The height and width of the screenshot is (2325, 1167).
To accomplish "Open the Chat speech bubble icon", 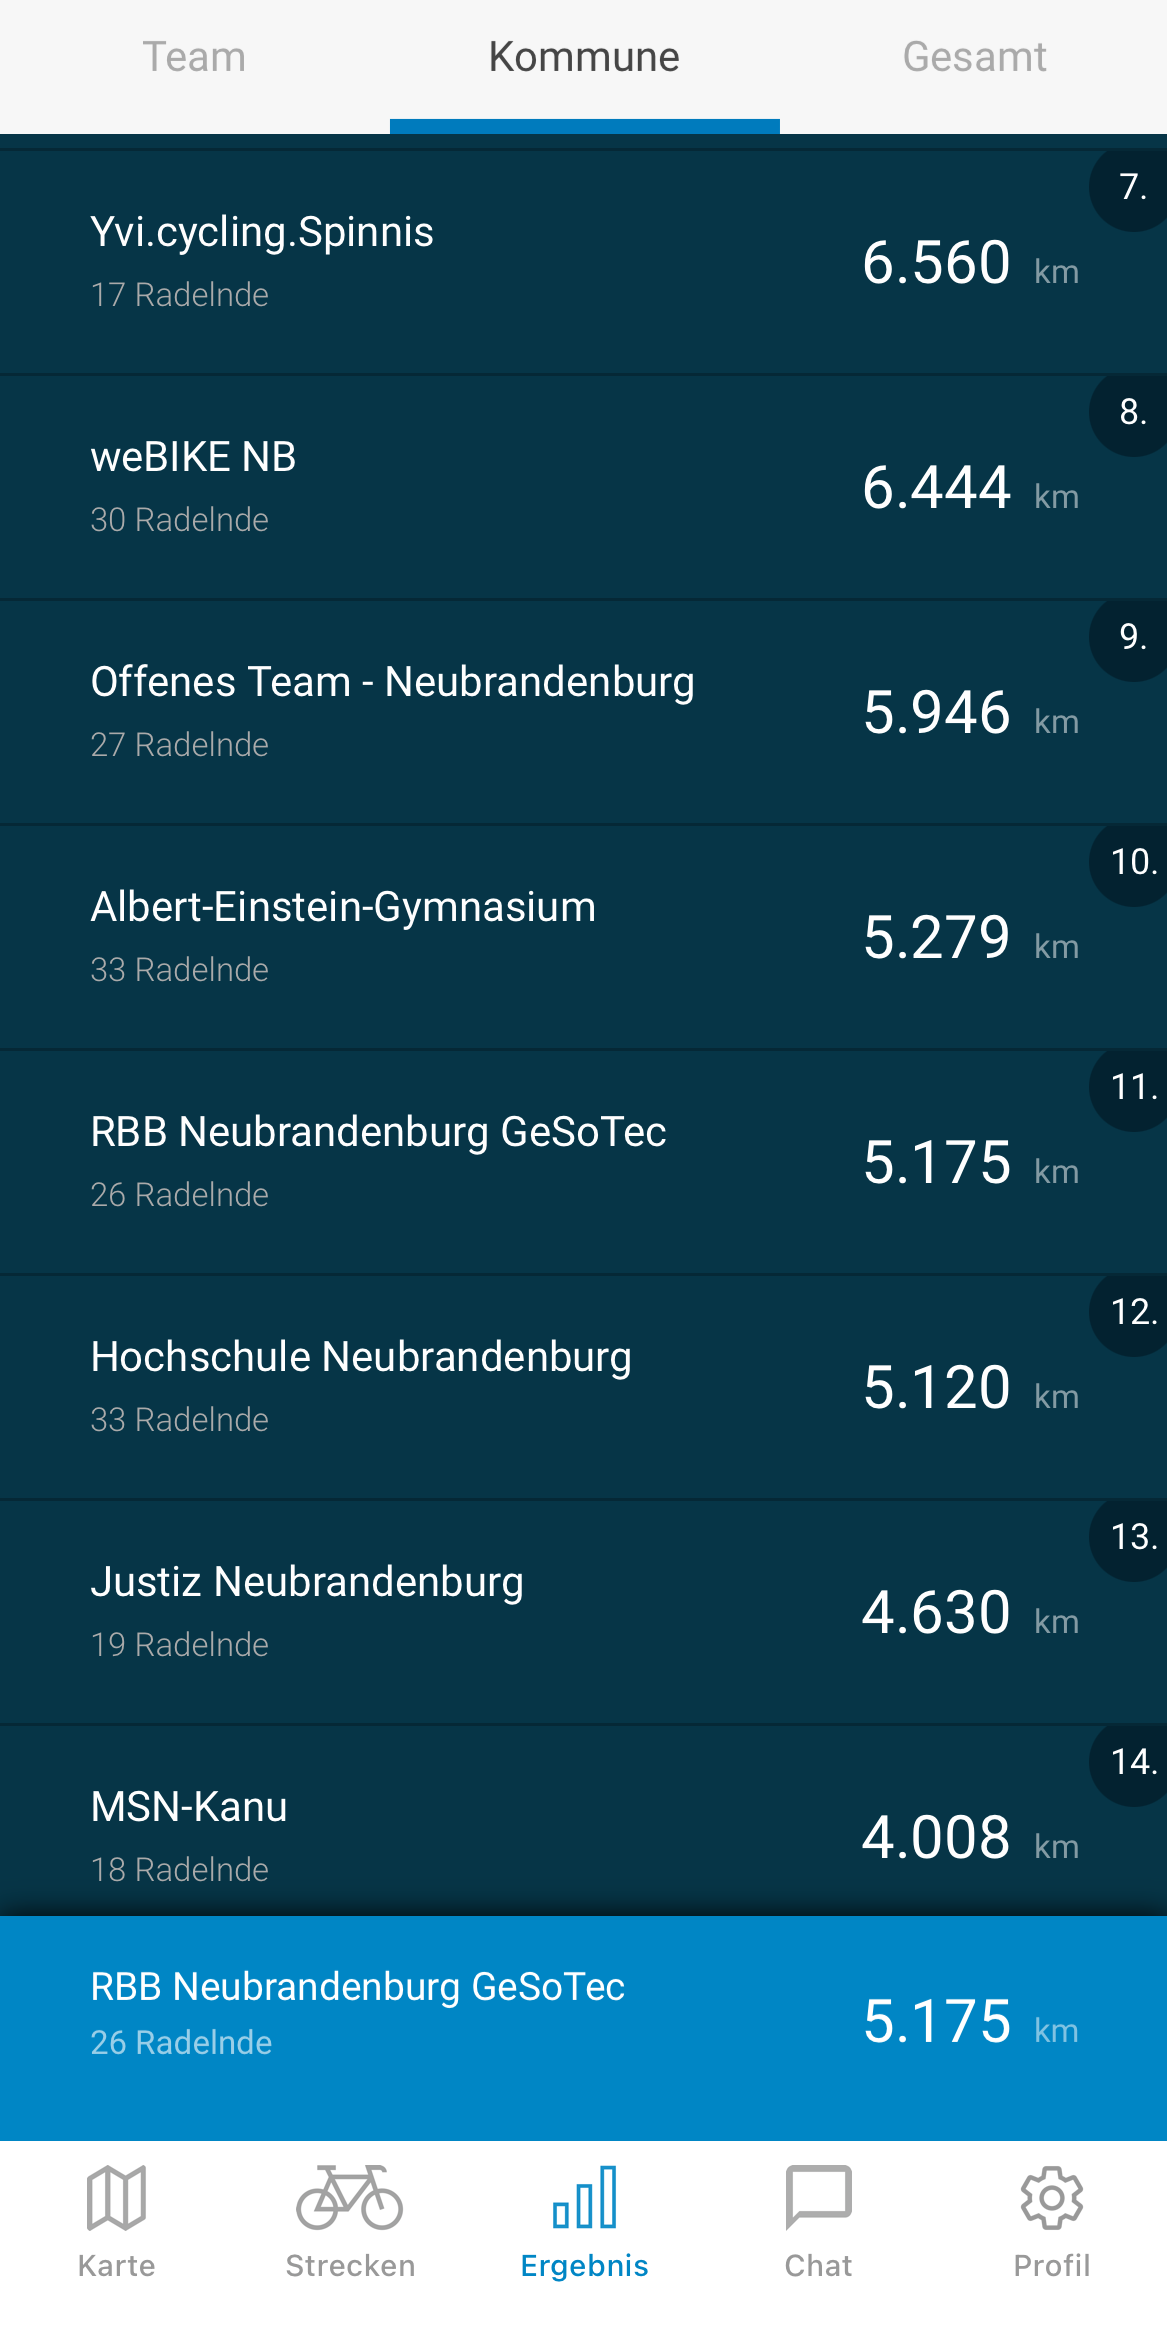I will pyautogui.click(x=818, y=2198).
